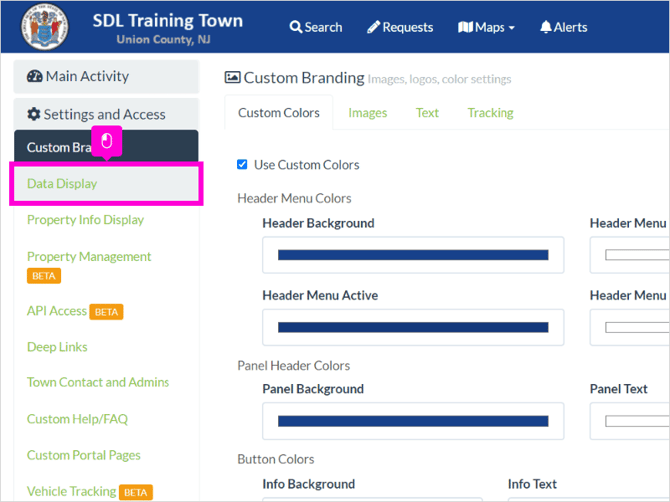
Task: Click the Main Activity dashboard gauge icon
Action: click(35, 76)
